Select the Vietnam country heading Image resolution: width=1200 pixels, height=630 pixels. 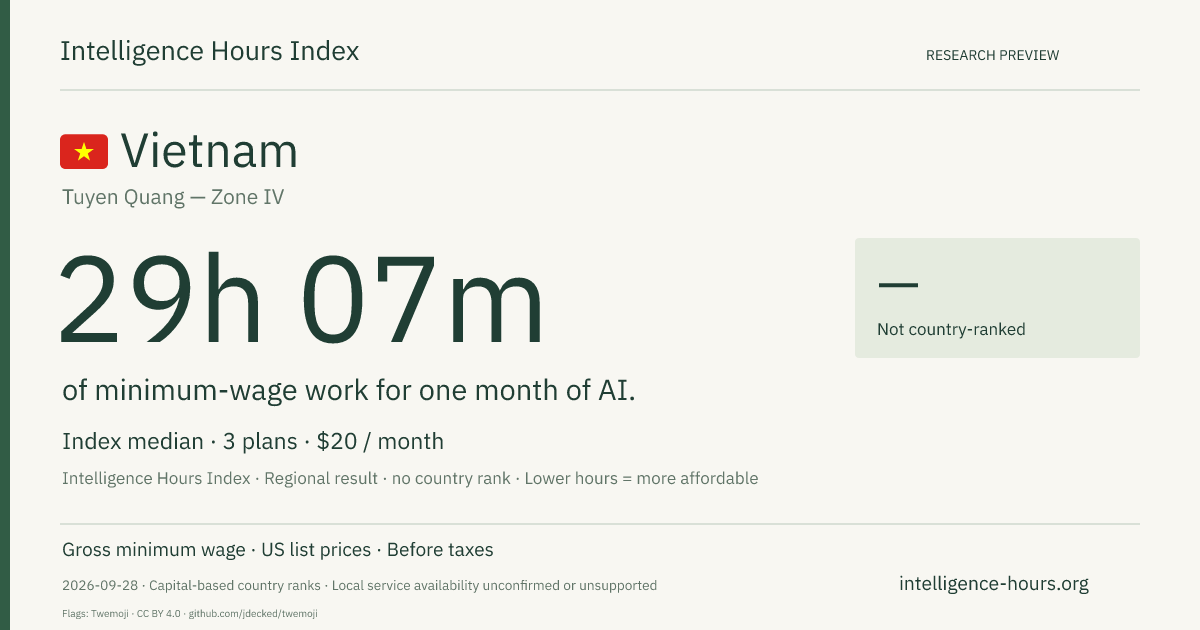click(x=209, y=151)
